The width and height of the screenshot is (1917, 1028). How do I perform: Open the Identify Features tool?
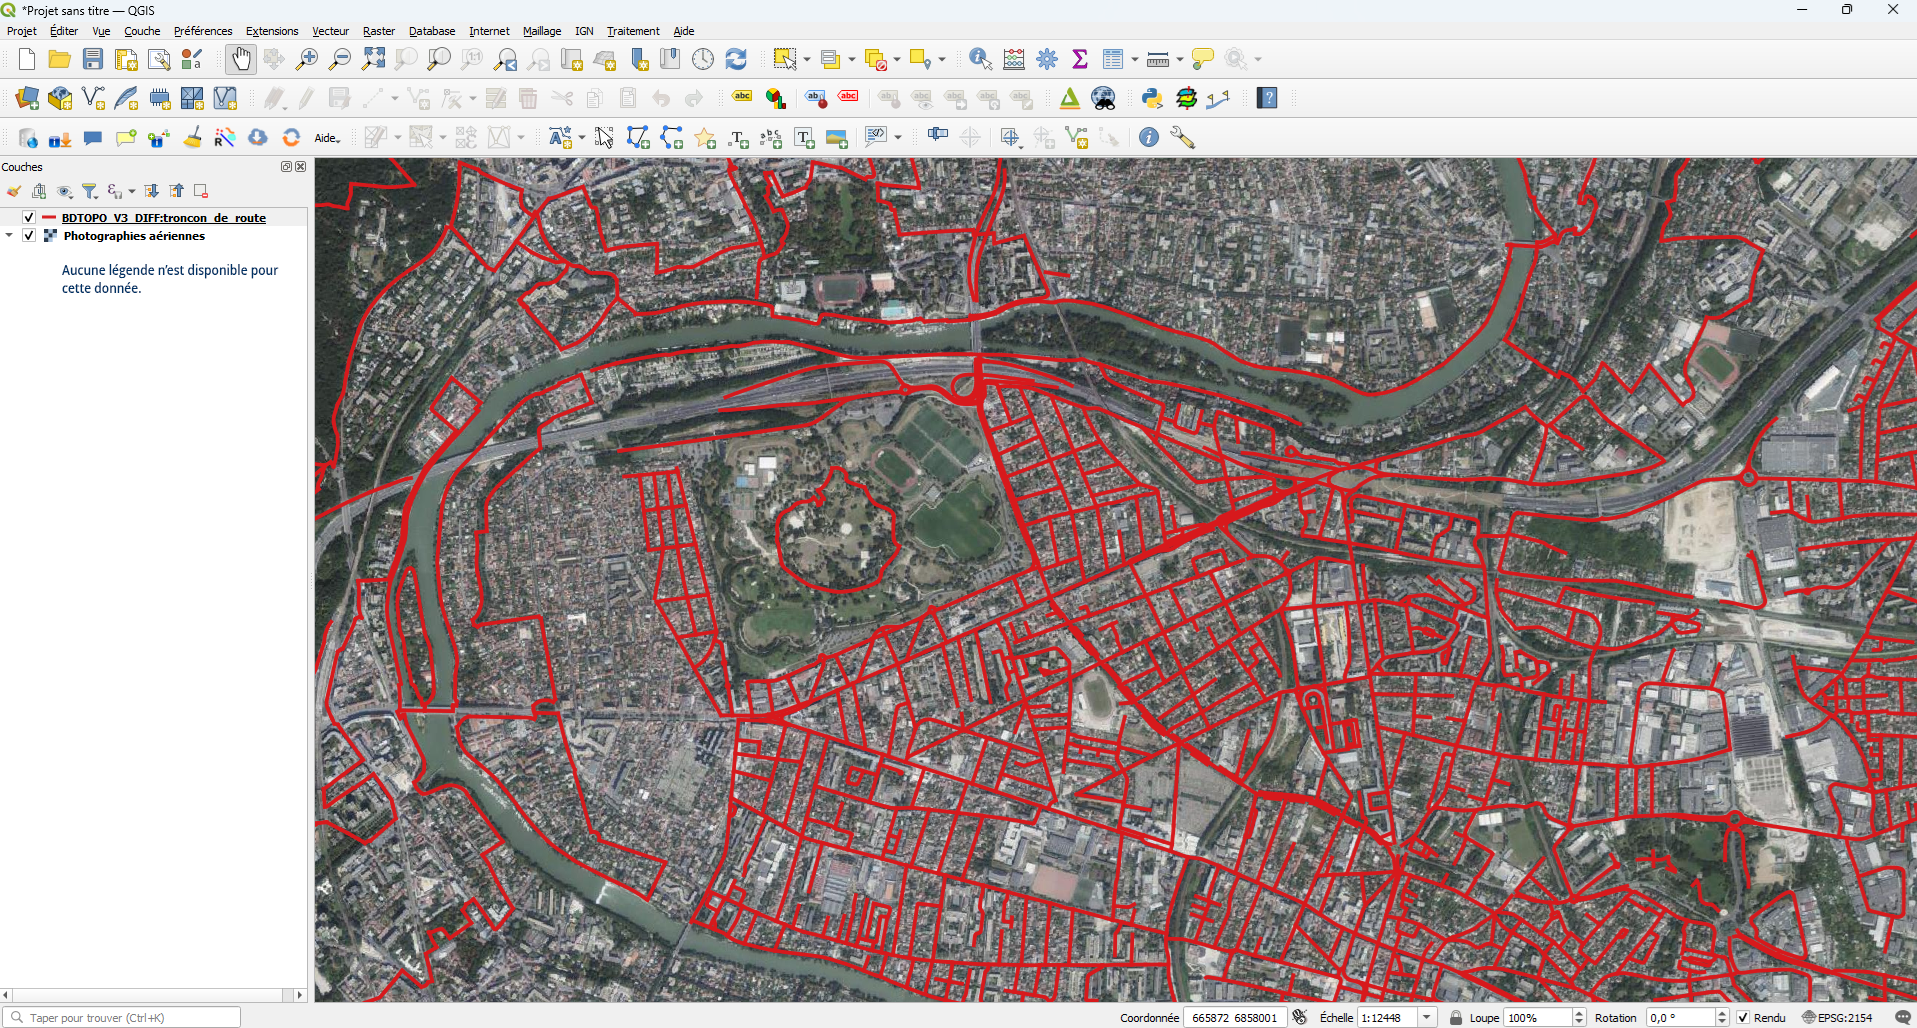[x=980, y=60]
